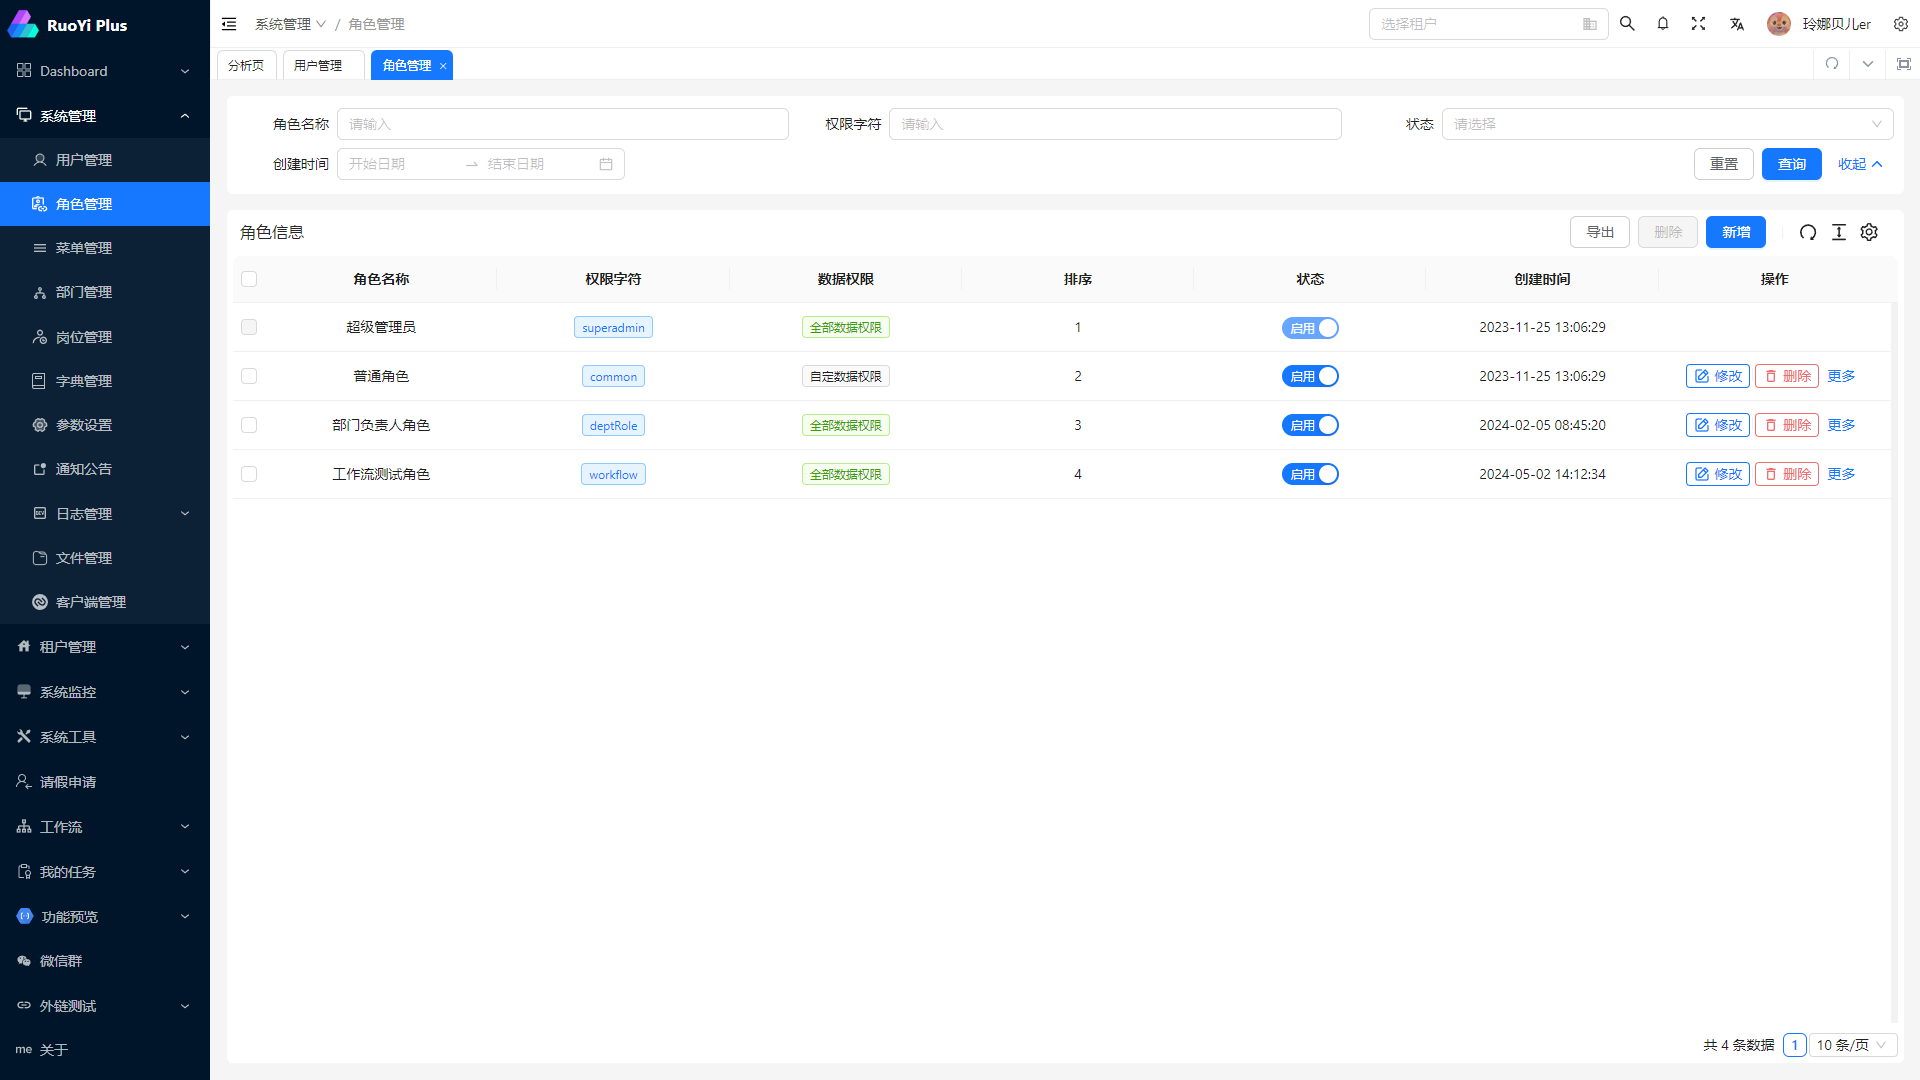The image size is (1920, 1080).
Task: Check the 工作流测试角色 row checkbox
Action: 249,474
